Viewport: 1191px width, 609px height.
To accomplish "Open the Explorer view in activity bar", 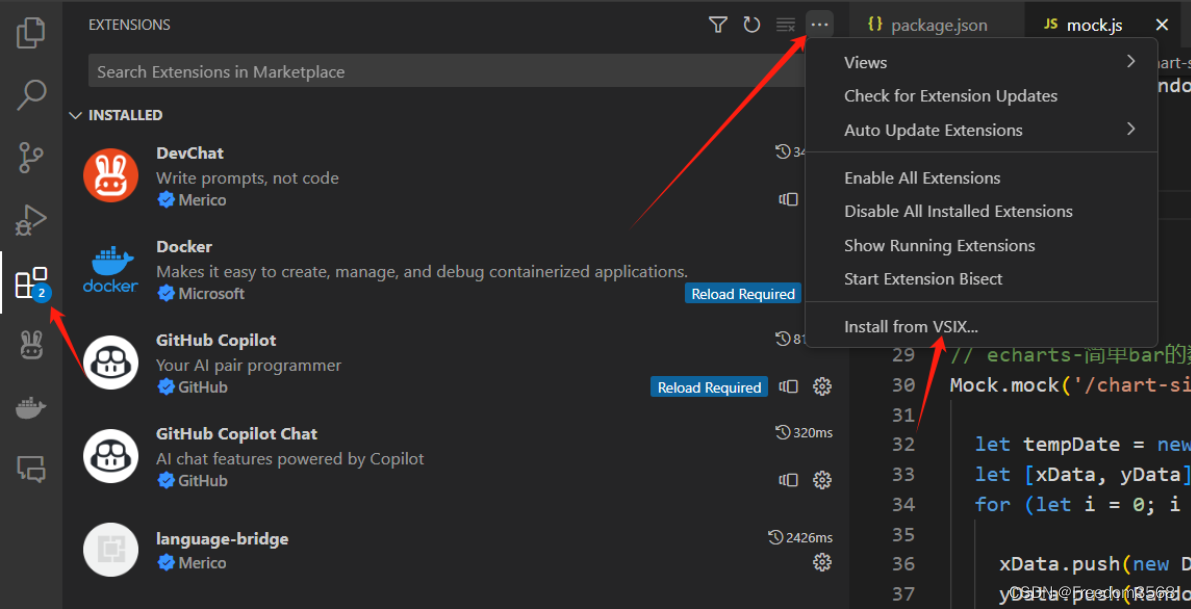I will 31,35.
